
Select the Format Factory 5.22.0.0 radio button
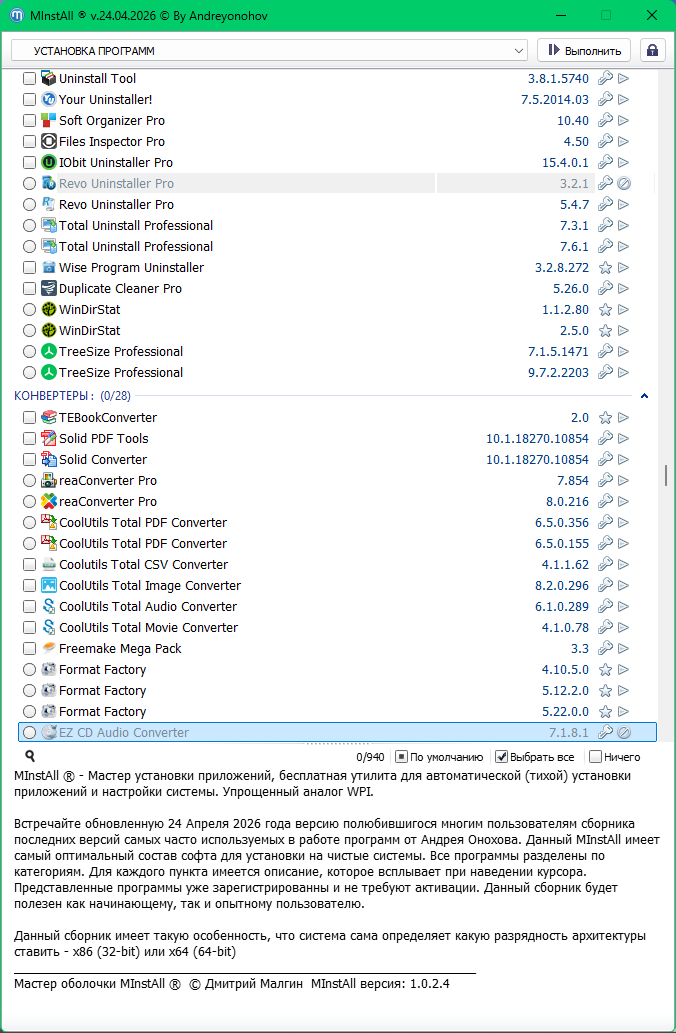coord(29,712)
